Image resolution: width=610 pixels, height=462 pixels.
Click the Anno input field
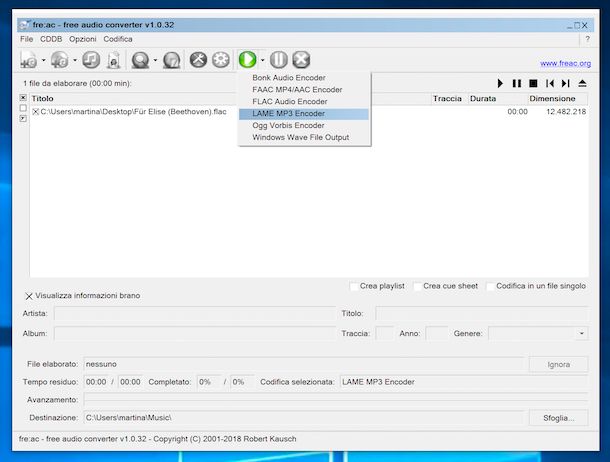436,333
